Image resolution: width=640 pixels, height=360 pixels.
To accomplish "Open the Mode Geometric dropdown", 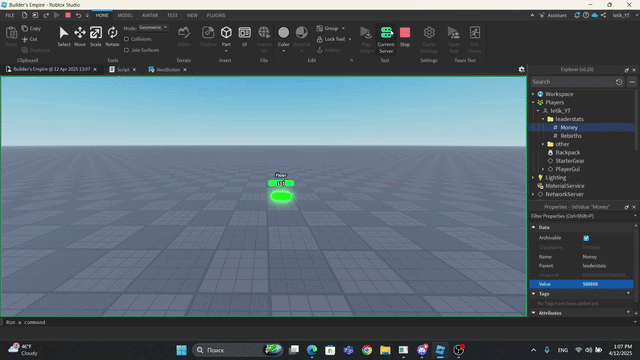I will pos(153,27).
